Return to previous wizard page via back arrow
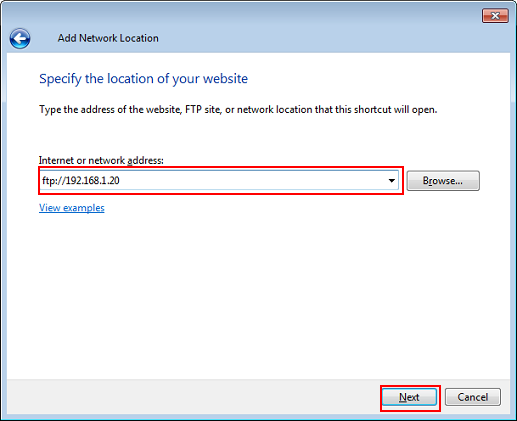This screenshot has height=421, width=517. [20, 38]
